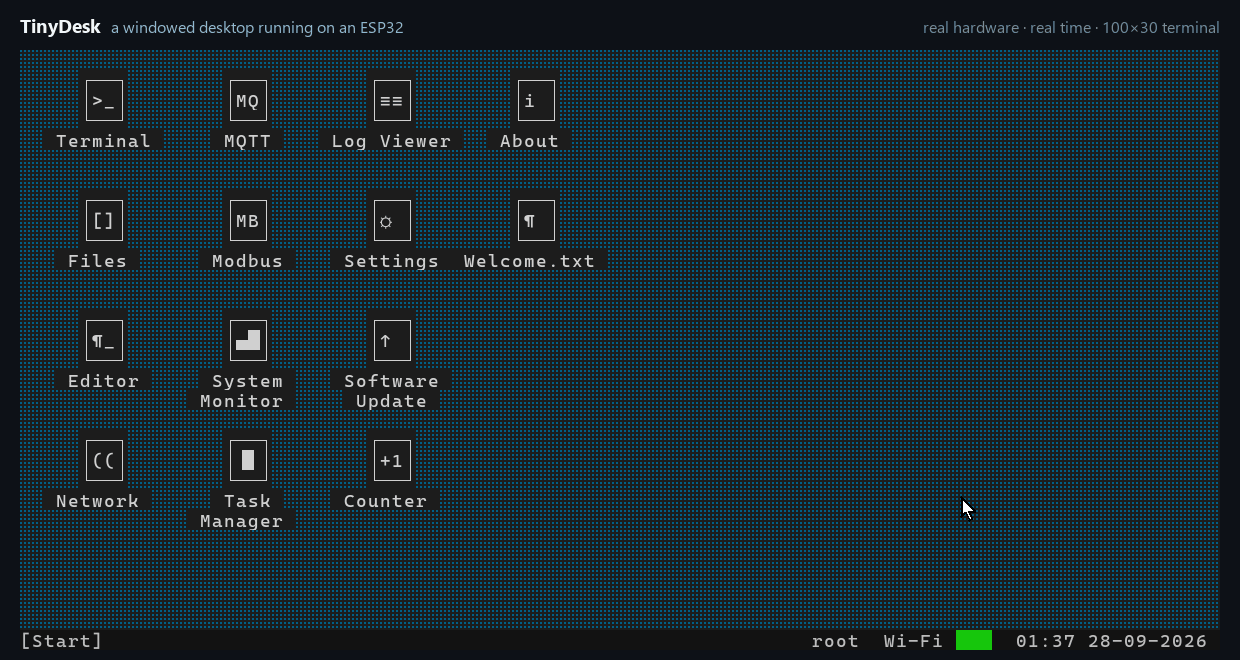
Task: Launch the MQTT app icon
Action: 248,101
